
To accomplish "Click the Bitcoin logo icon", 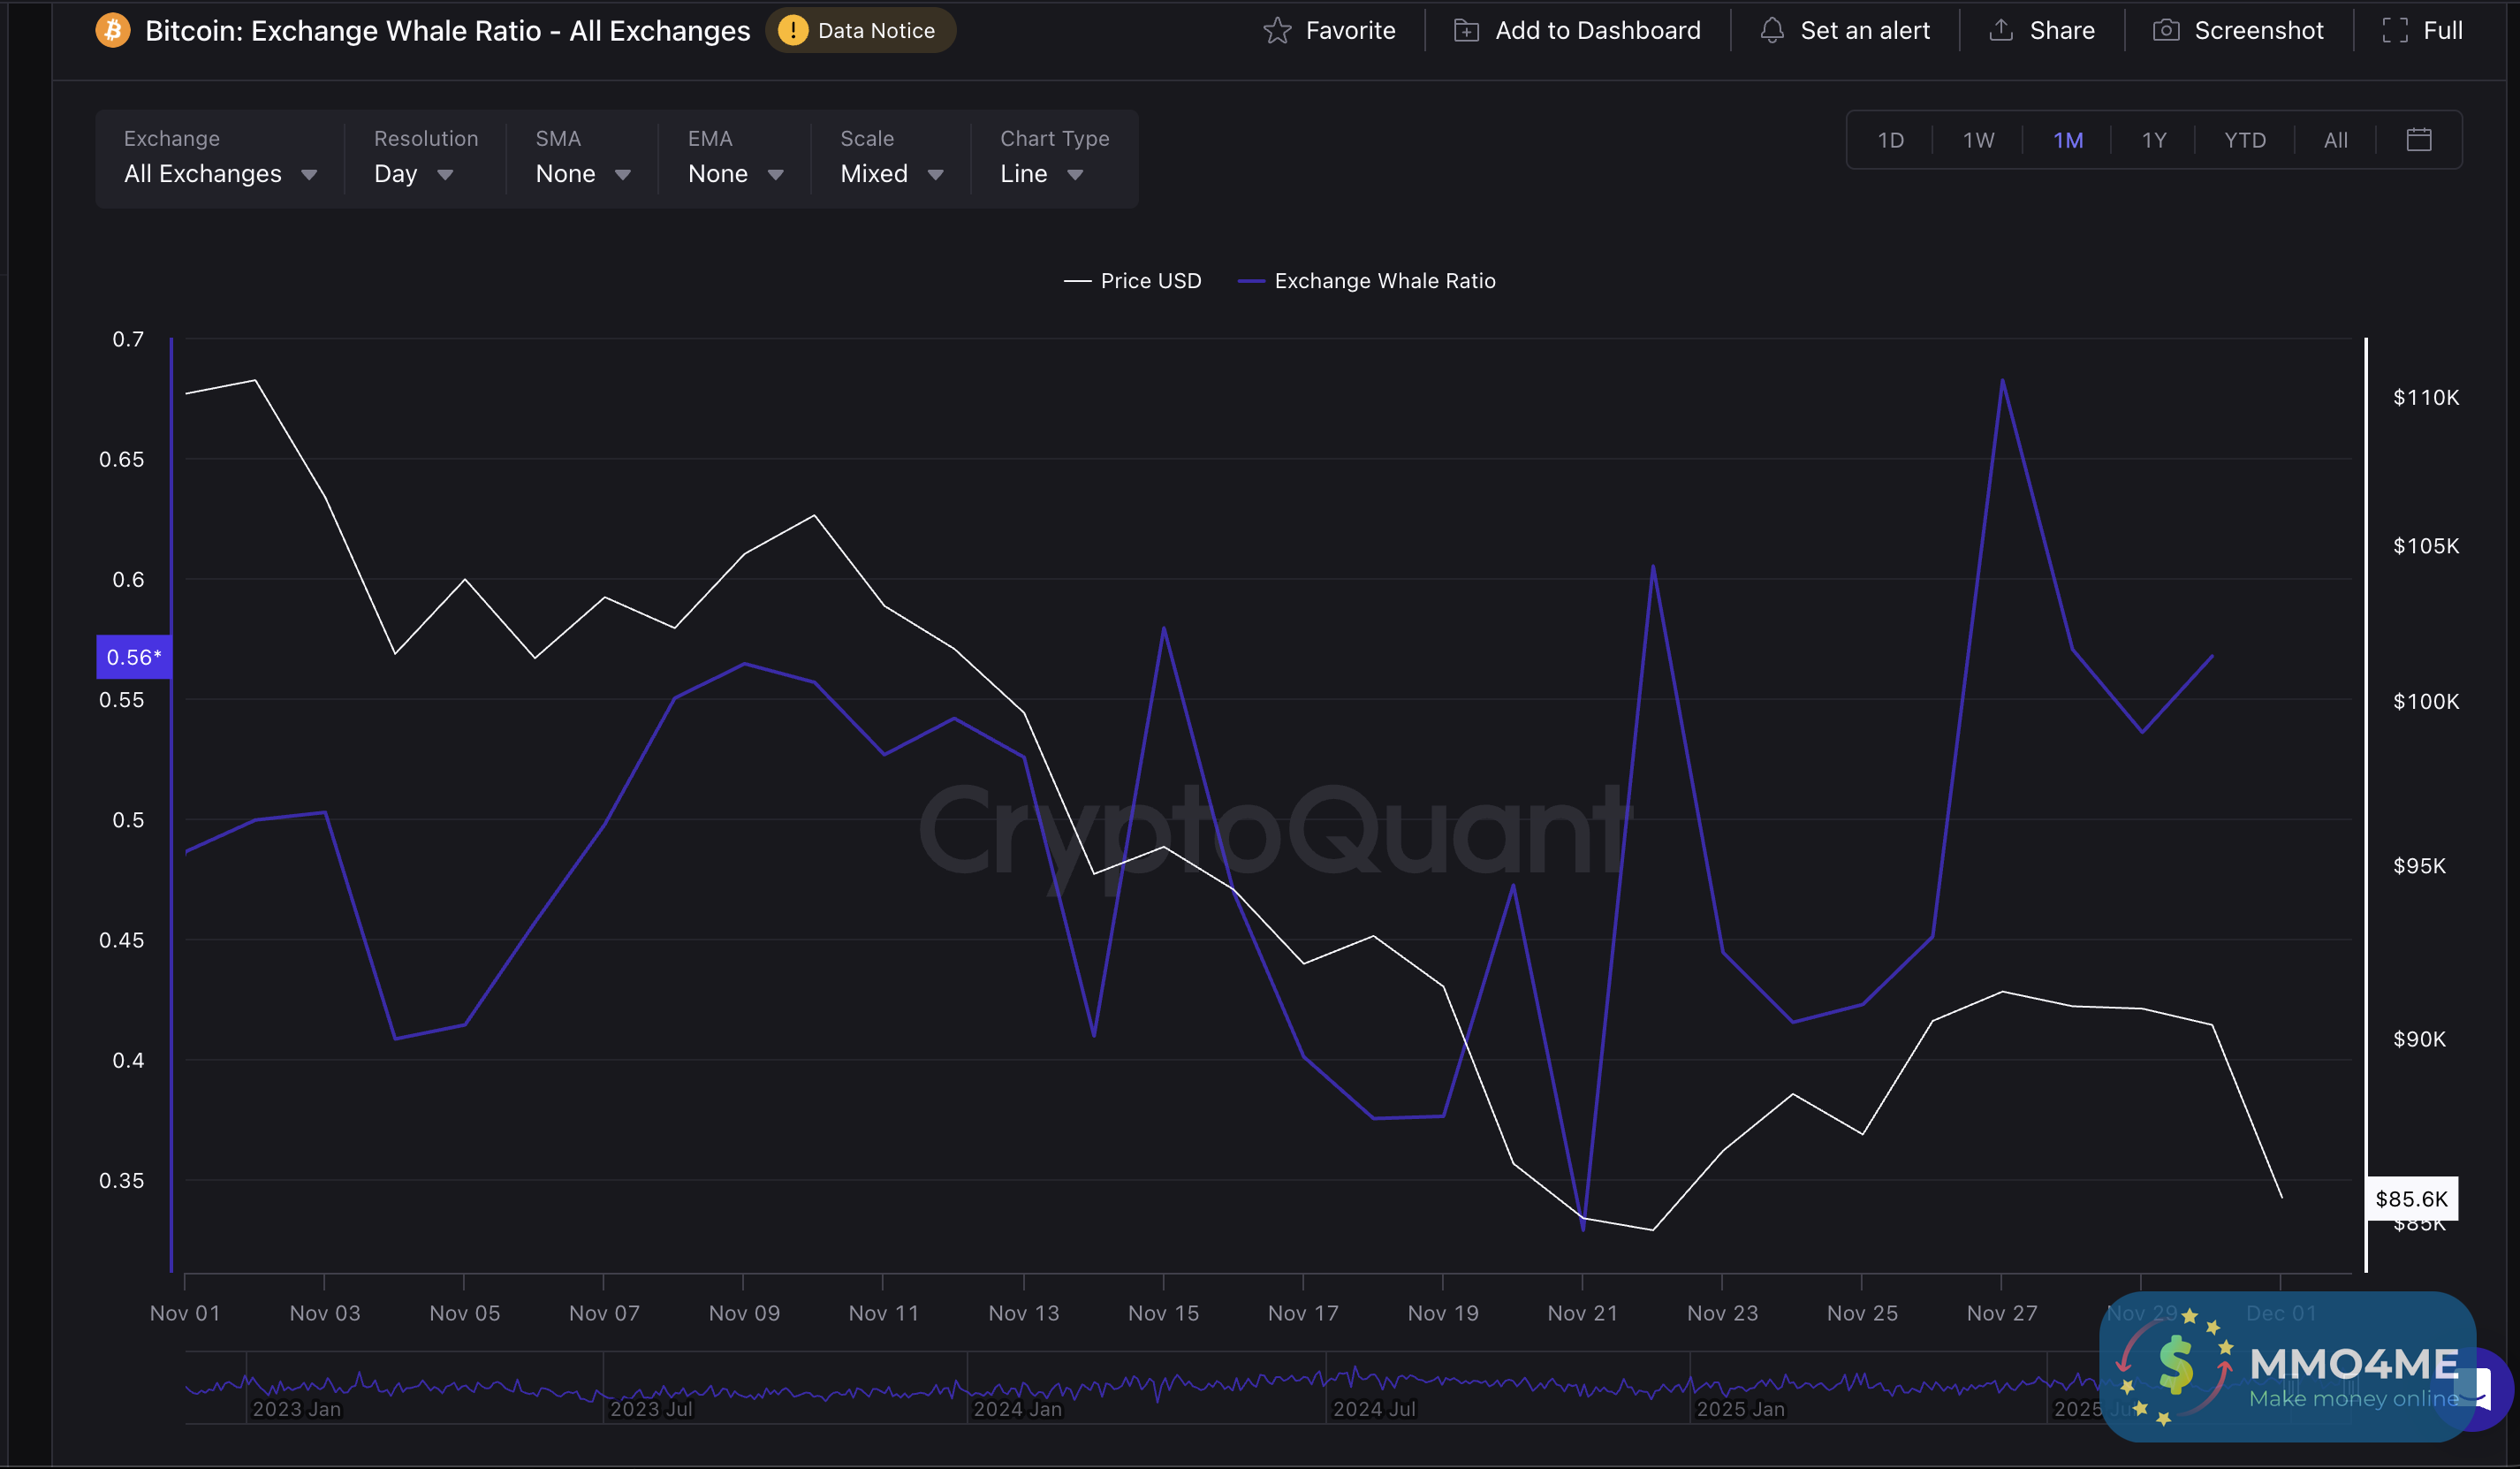I will pos(113,31).
